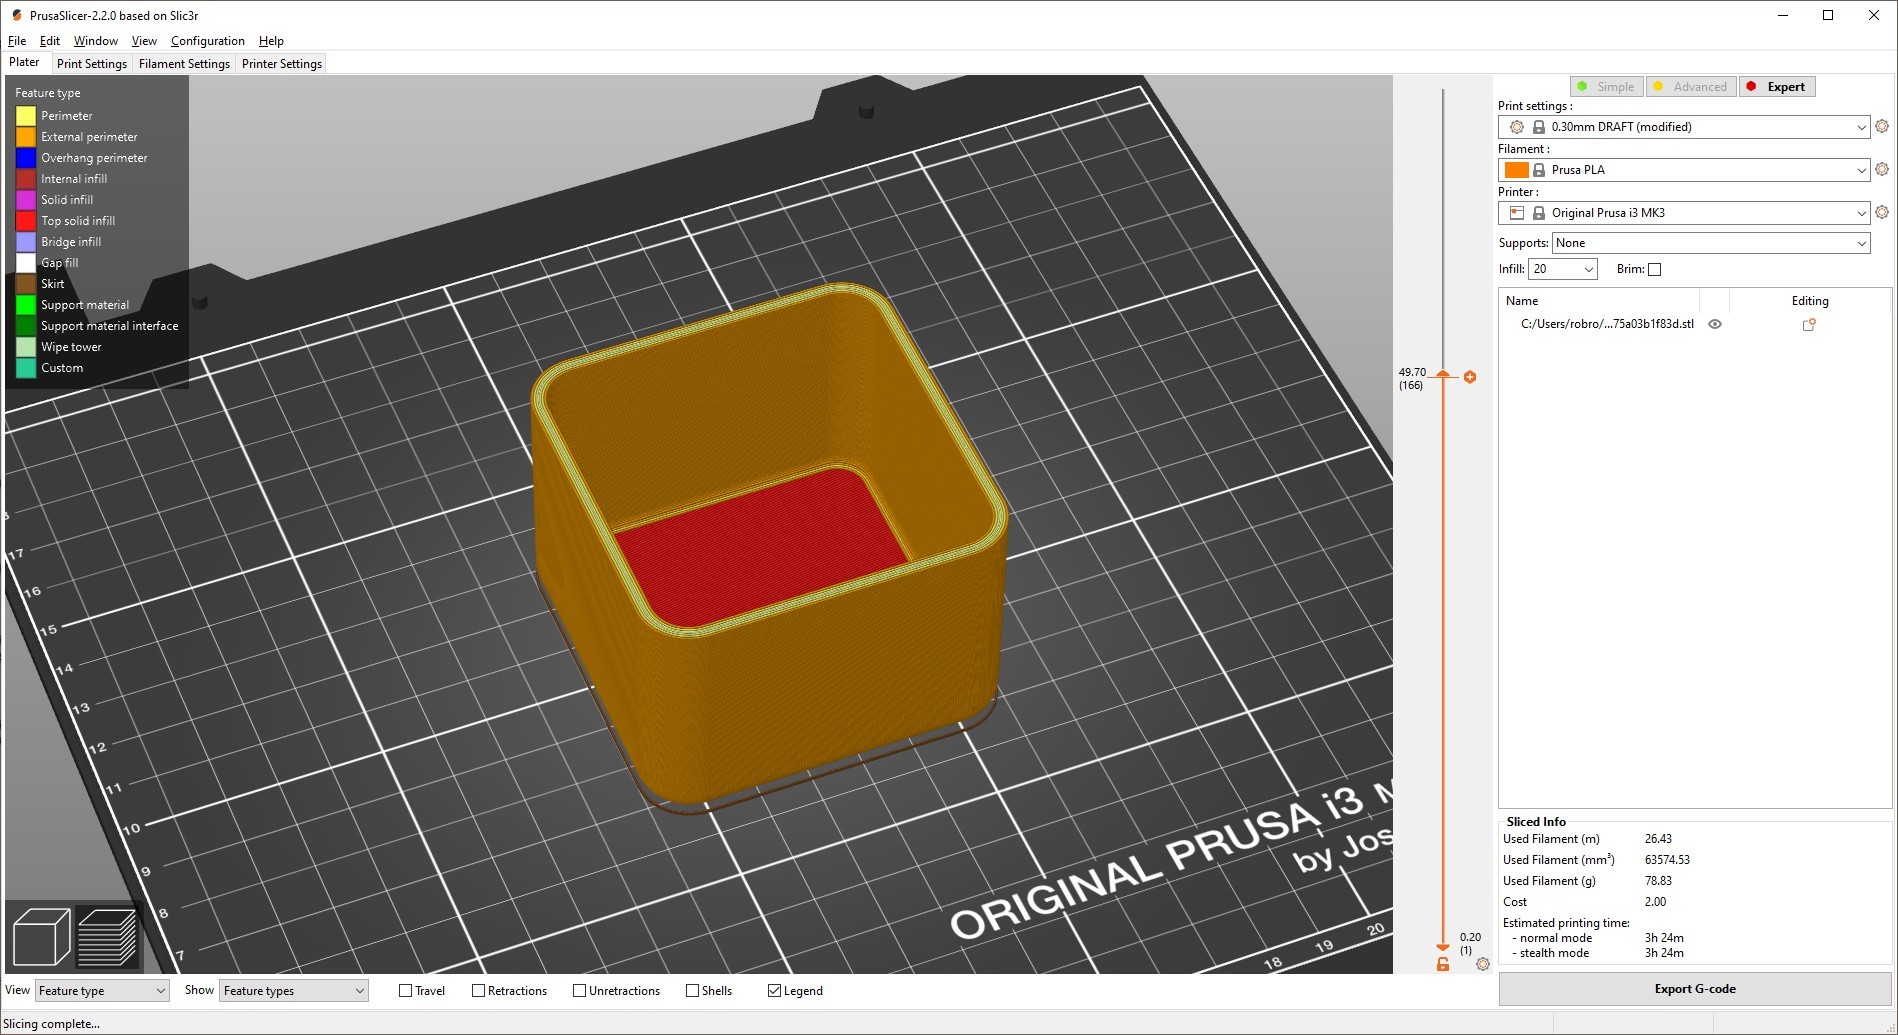Open the Print settings profile gear icon
The width and height of the screenshot is (1898, 1035).
[x=1883, y=127]
